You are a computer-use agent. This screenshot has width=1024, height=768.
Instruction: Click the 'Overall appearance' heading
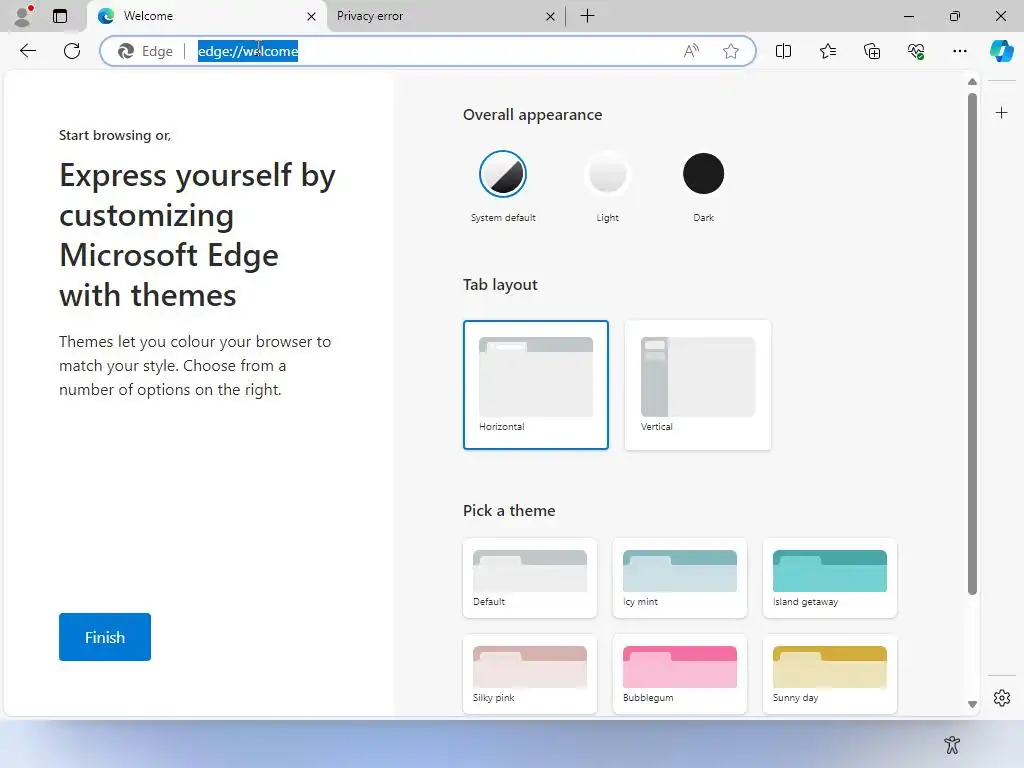[532, 115]
